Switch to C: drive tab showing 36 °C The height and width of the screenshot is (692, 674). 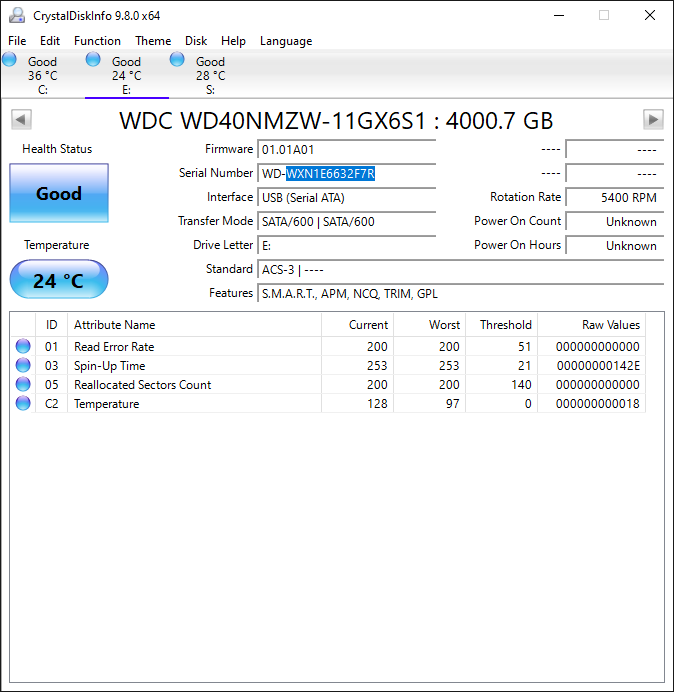pyautogui.click(x=43, y=75)
